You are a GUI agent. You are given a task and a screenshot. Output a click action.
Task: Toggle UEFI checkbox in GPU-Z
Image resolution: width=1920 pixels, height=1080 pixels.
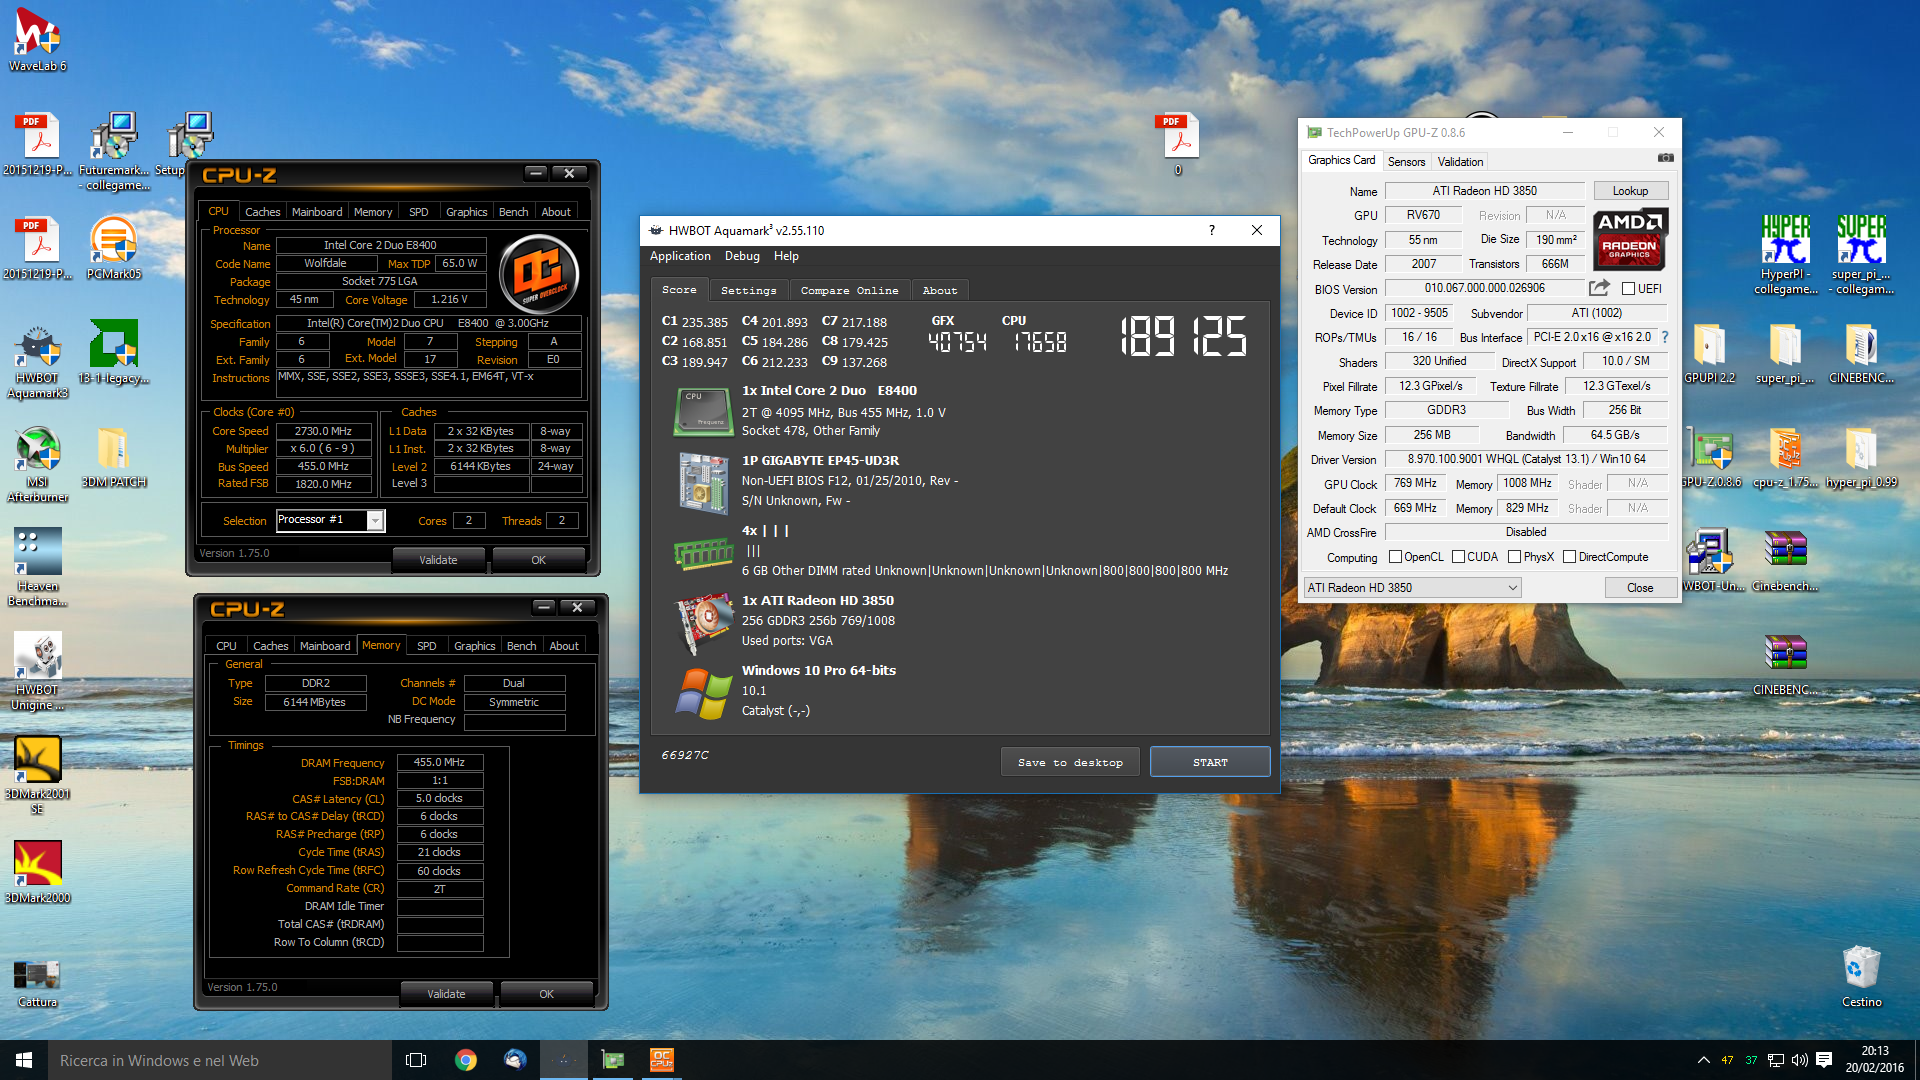tap(1628, 289)
